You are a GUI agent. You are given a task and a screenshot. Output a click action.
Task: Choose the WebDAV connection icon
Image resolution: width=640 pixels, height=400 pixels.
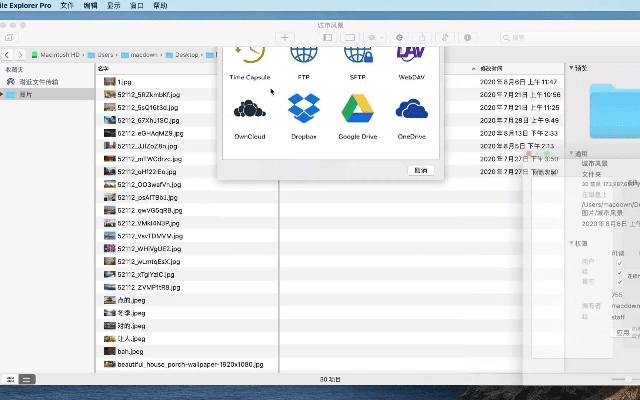pyautogui.click(x=411, y=55)
